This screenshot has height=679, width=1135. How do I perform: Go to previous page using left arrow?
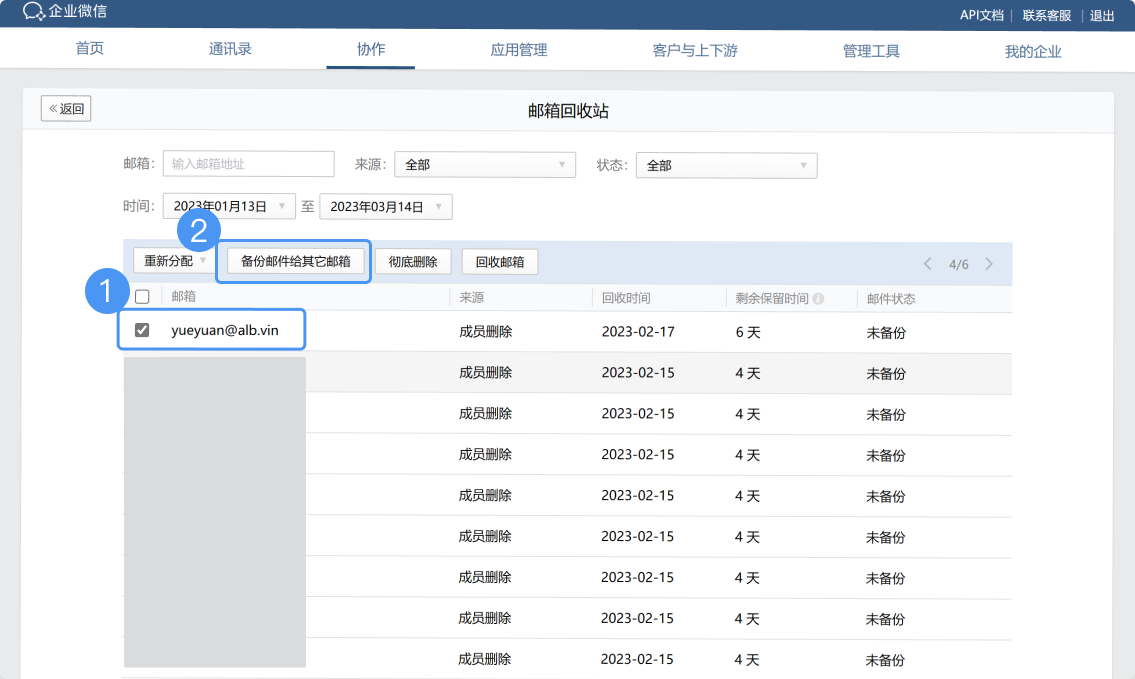click(928, 263)
